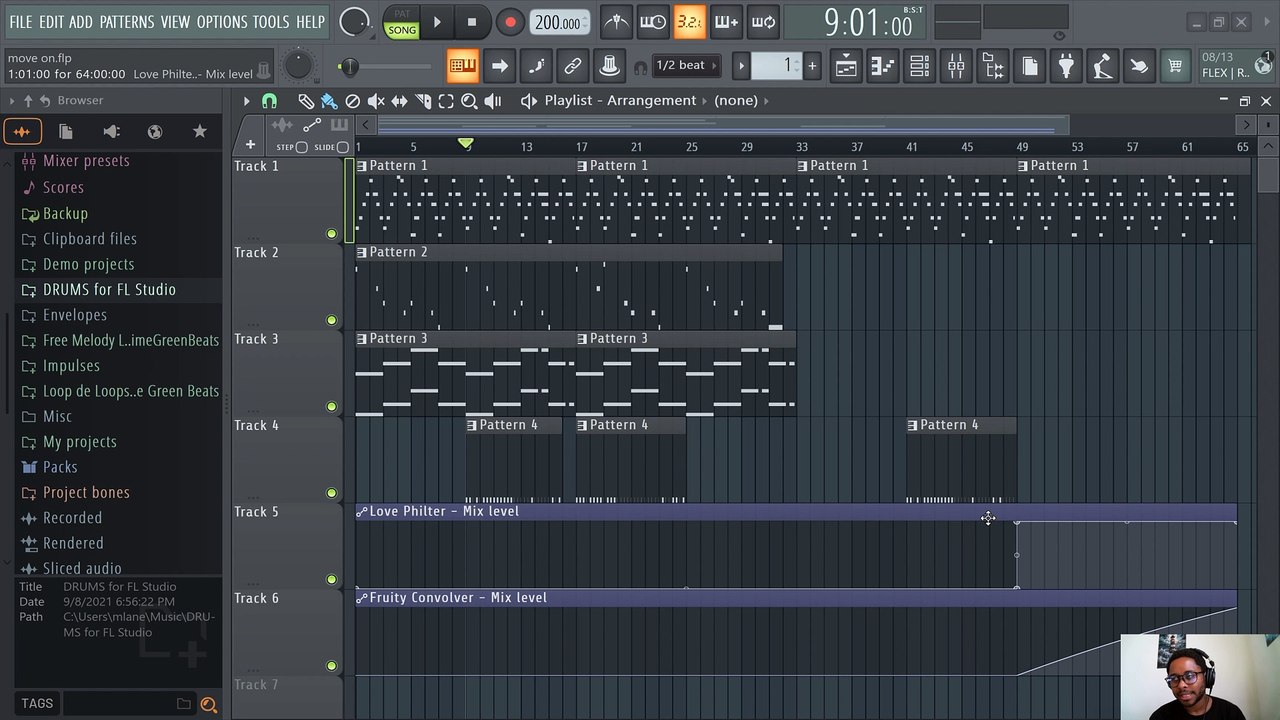The height and width of the screenshot is (720, 1280).
Task: Open the plugin picker plug icon
Action: 1066,66
